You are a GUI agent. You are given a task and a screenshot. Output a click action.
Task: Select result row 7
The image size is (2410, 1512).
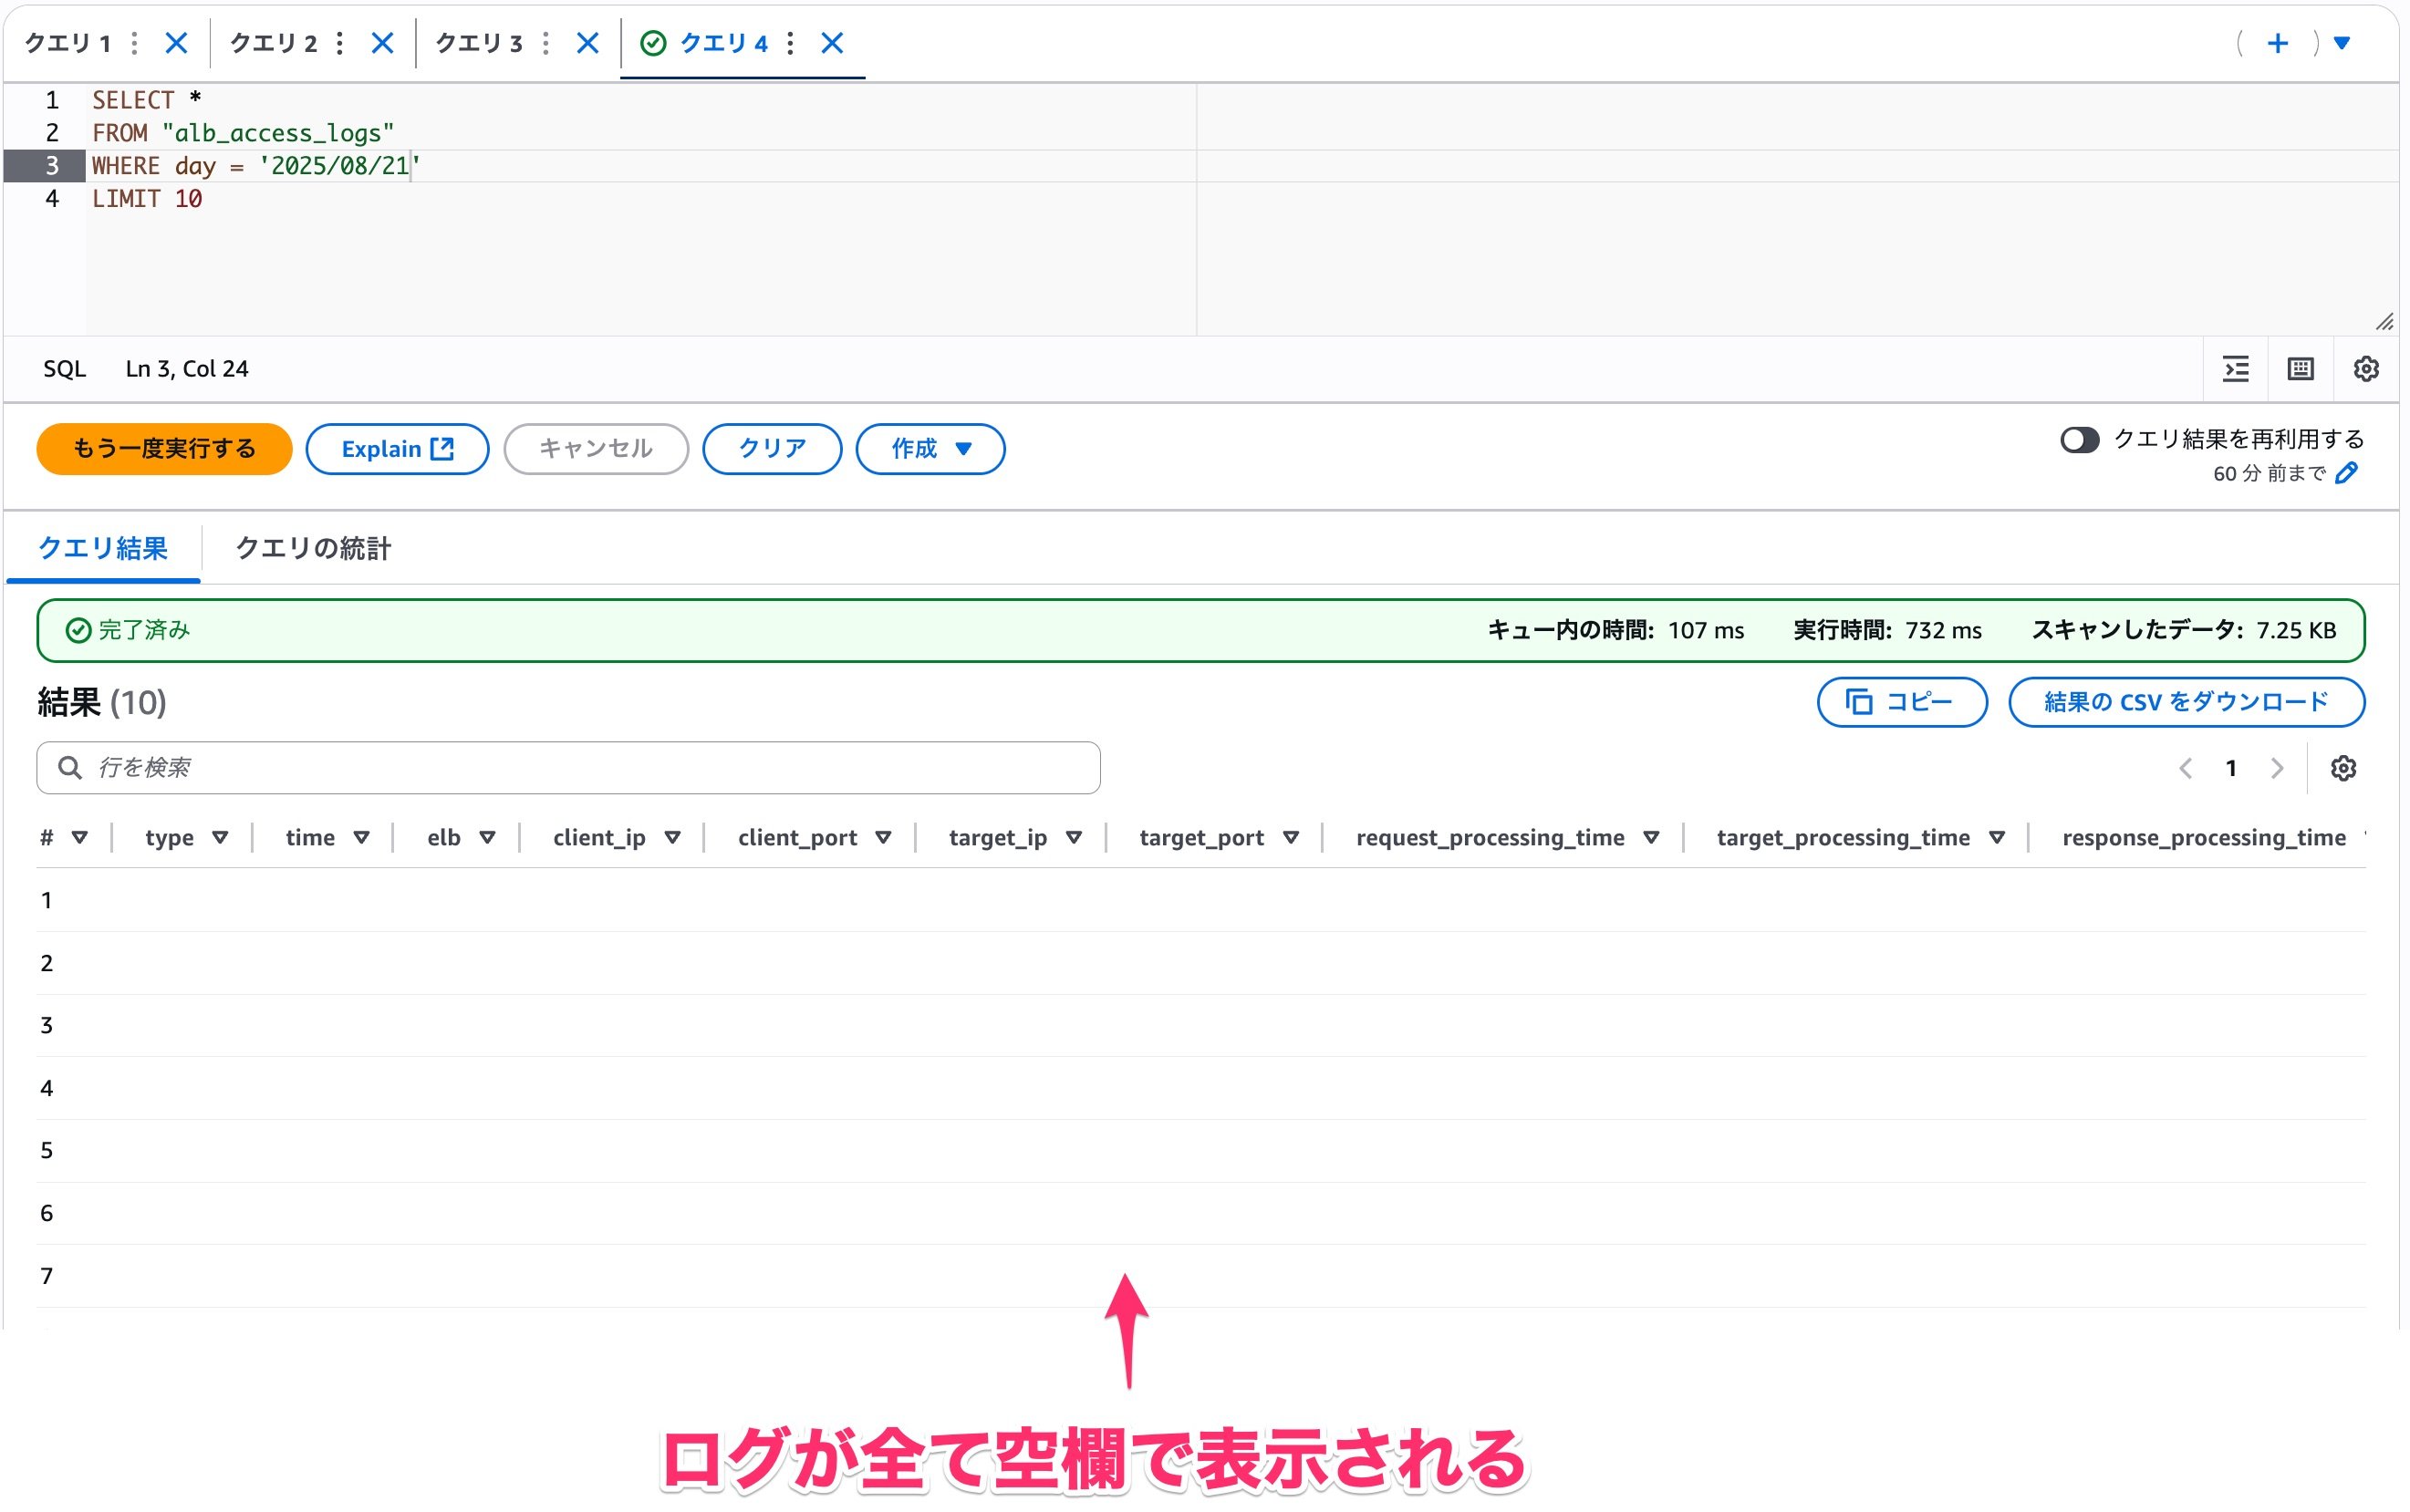coord(1200,1276)
